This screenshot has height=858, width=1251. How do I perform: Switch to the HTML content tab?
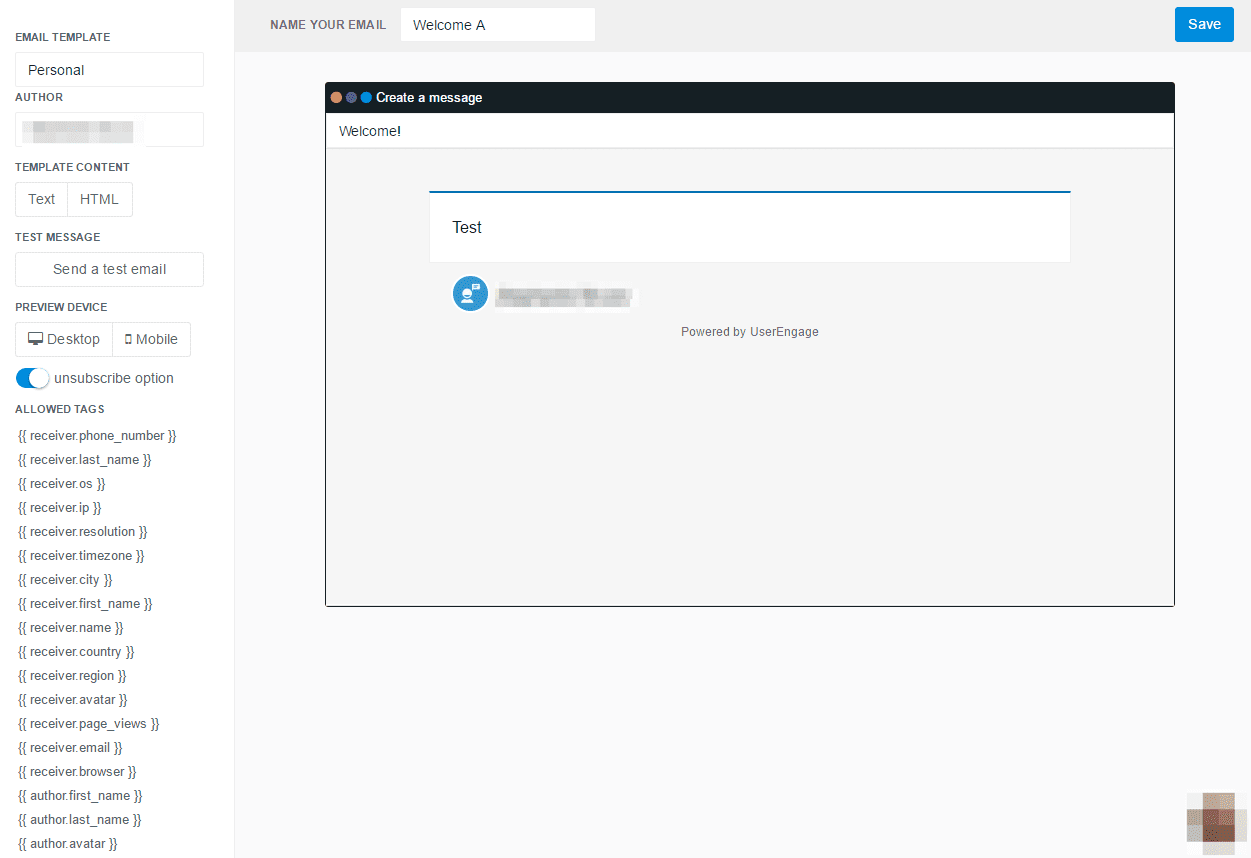[99, 199]
